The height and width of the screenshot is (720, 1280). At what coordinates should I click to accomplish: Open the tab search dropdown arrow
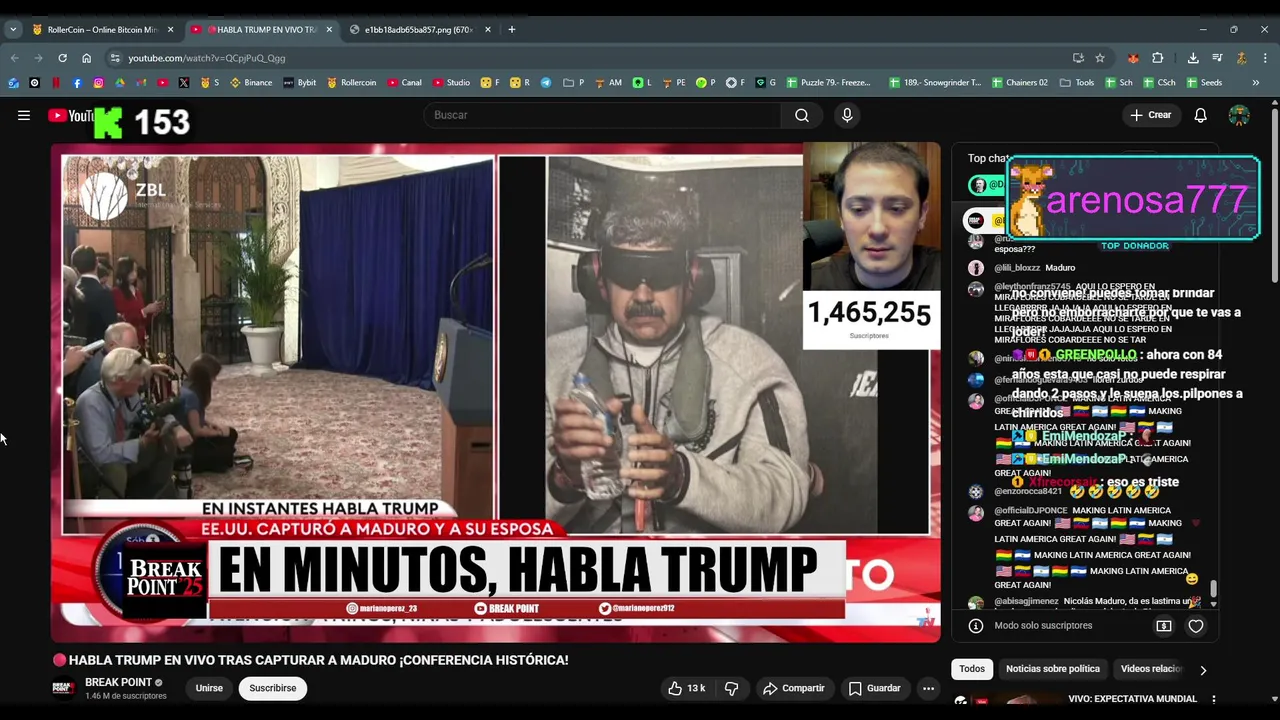click(13, 30)
